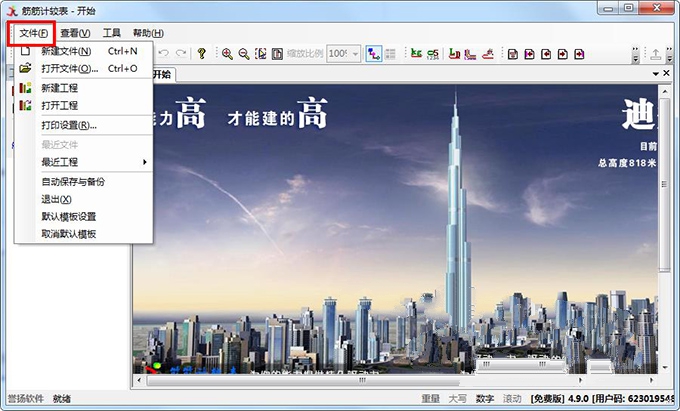Click the bar-chart icon beside 打开工程

25,105
